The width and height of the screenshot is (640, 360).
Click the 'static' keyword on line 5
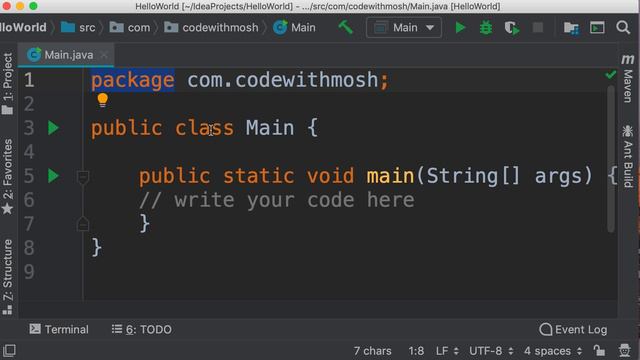click(258, 176)
